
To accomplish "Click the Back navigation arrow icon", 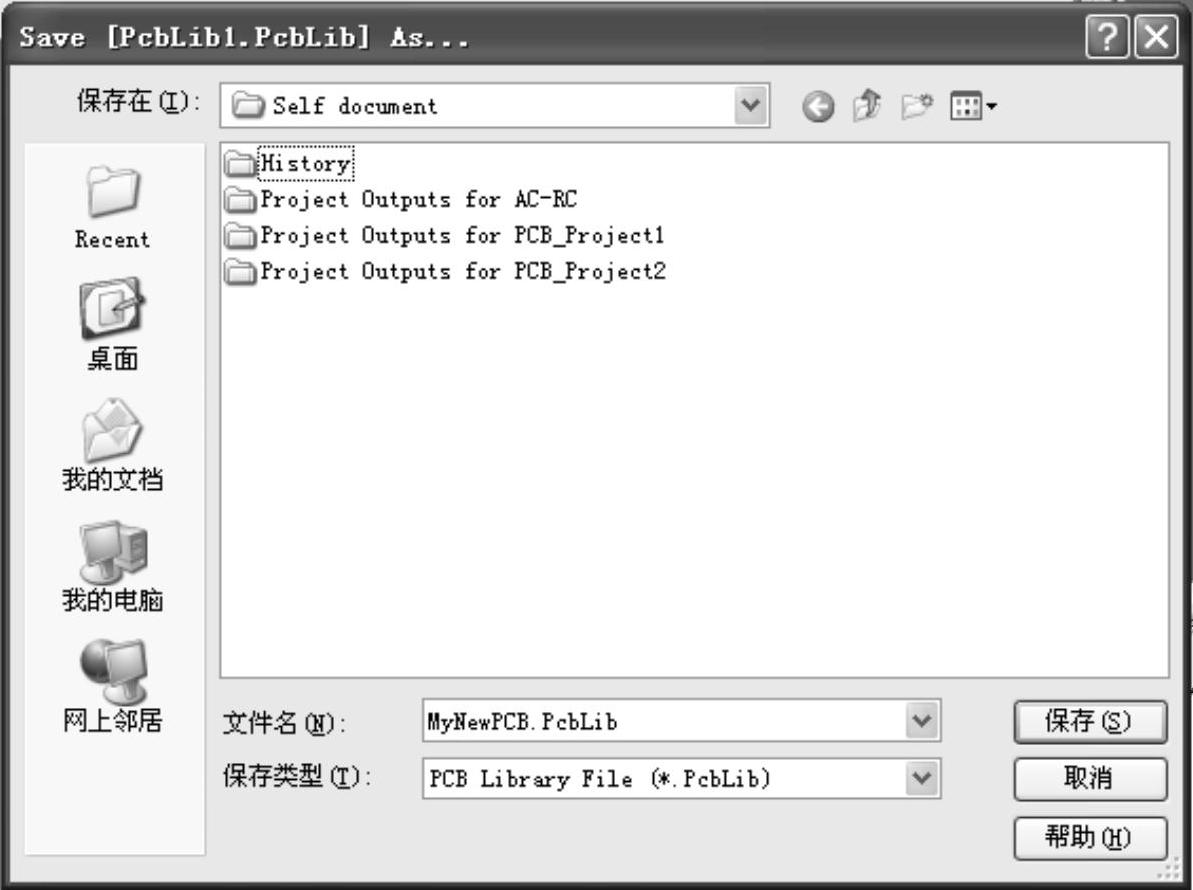I will [818, 106].
